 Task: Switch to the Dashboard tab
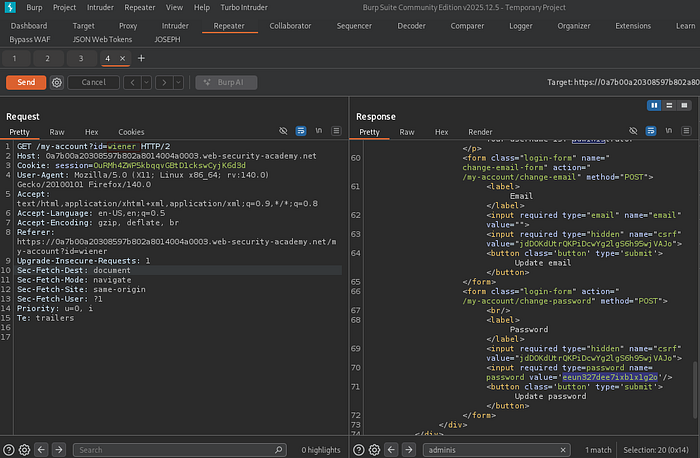point(29,26)
